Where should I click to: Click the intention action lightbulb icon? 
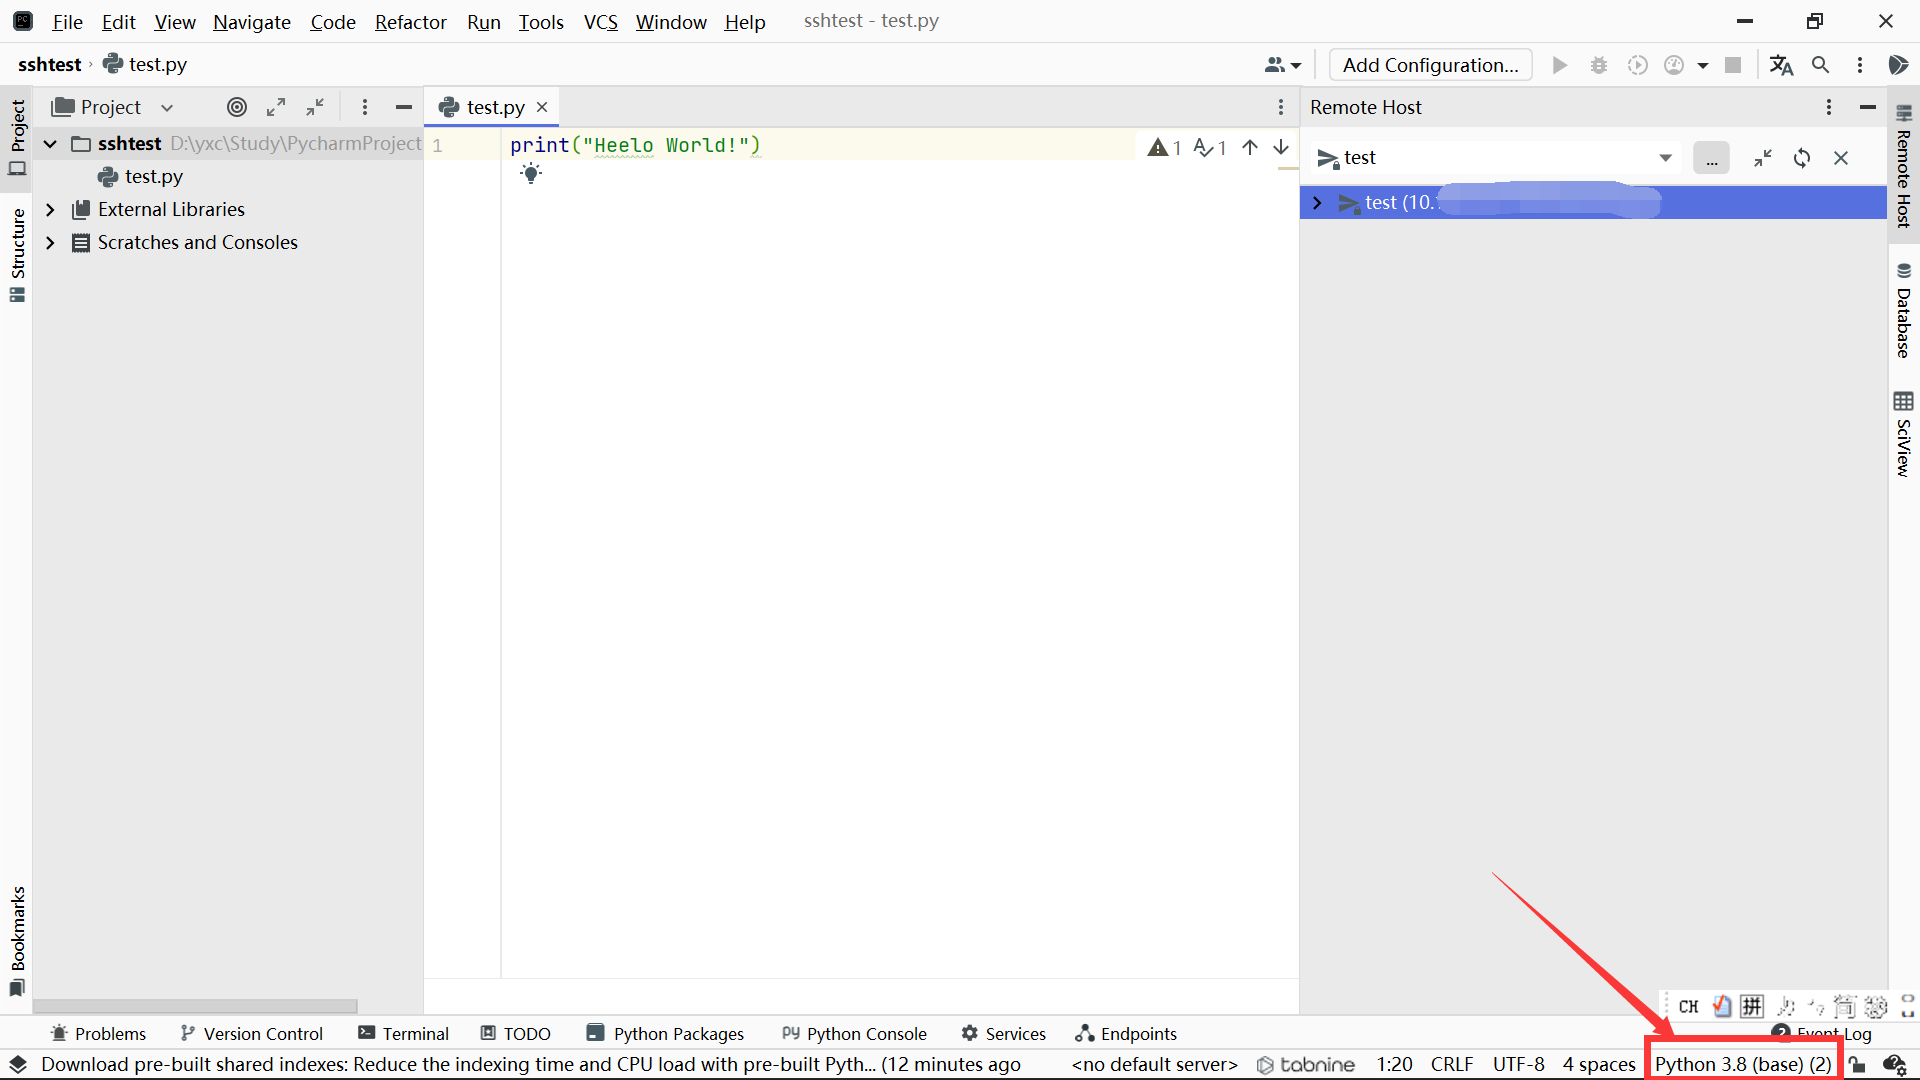click(533, 173)
